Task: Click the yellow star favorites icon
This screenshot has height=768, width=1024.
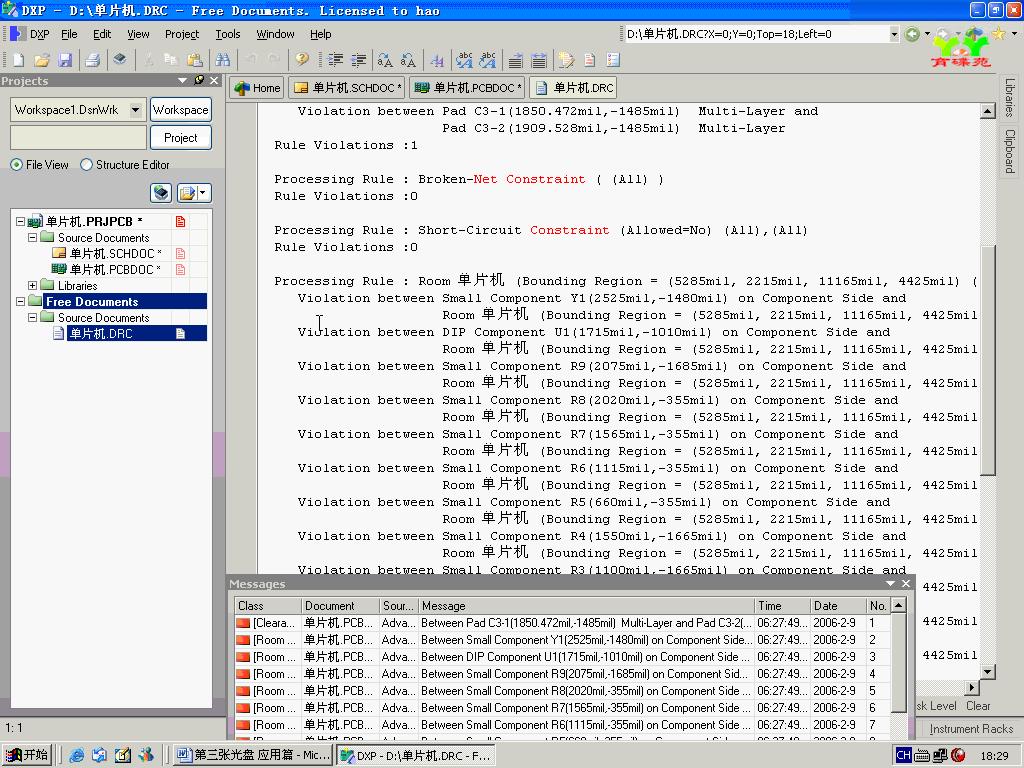Action: pos(999,33)
